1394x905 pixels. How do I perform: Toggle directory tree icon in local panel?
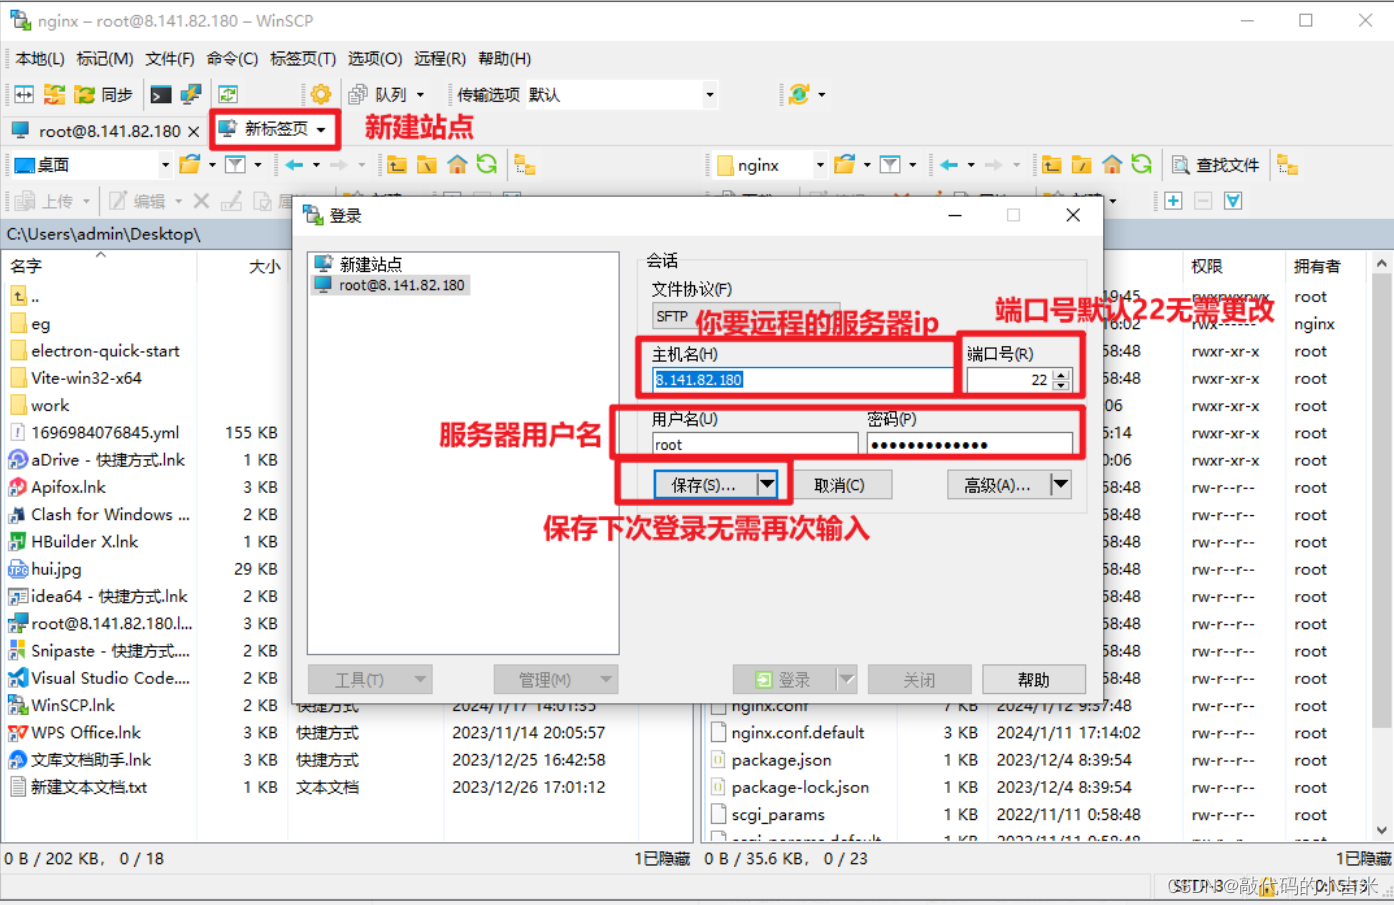(x=525, y=165)
